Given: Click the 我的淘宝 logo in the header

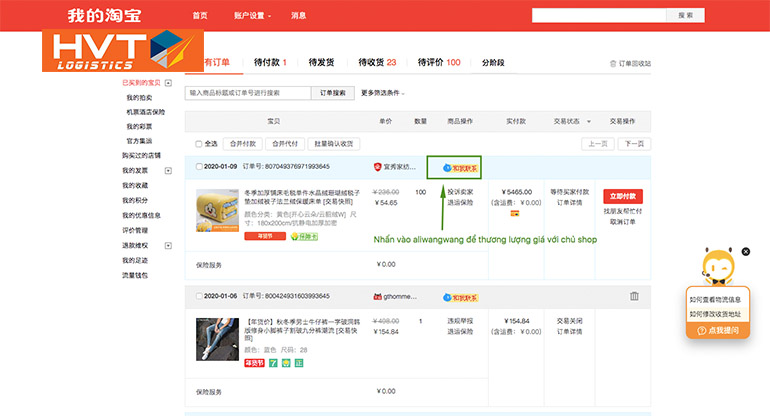Looking at the screenshot, I should pyautogui.click(x=104, y=15).
